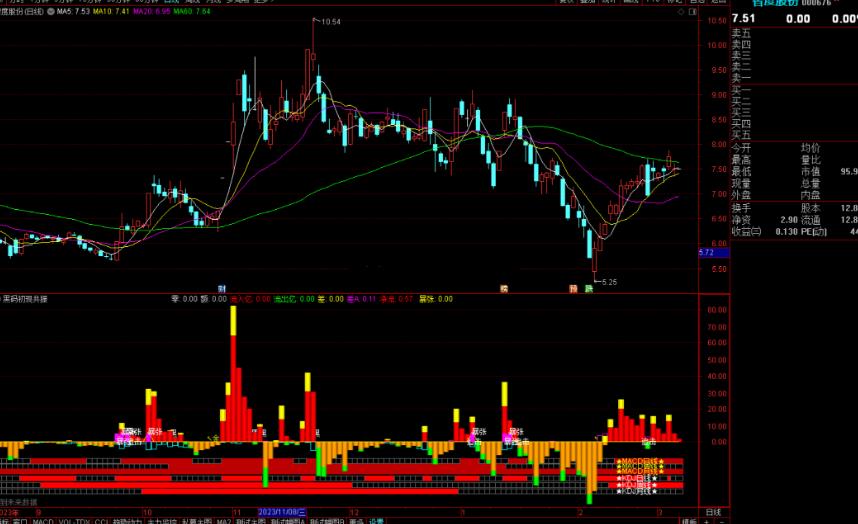Click the 最低 field label

point(741,172)
